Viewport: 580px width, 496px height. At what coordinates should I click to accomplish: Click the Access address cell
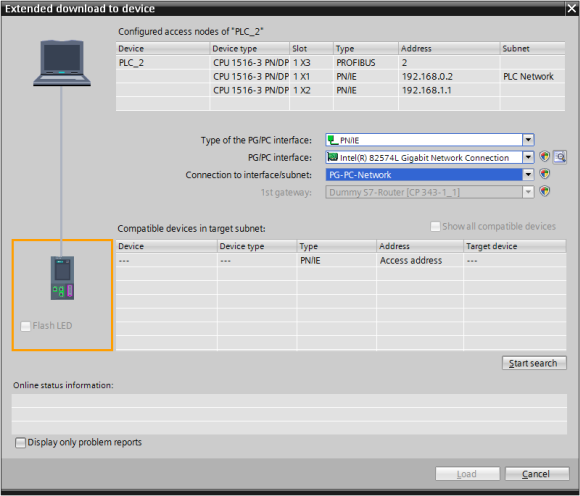tap(419, 260)
